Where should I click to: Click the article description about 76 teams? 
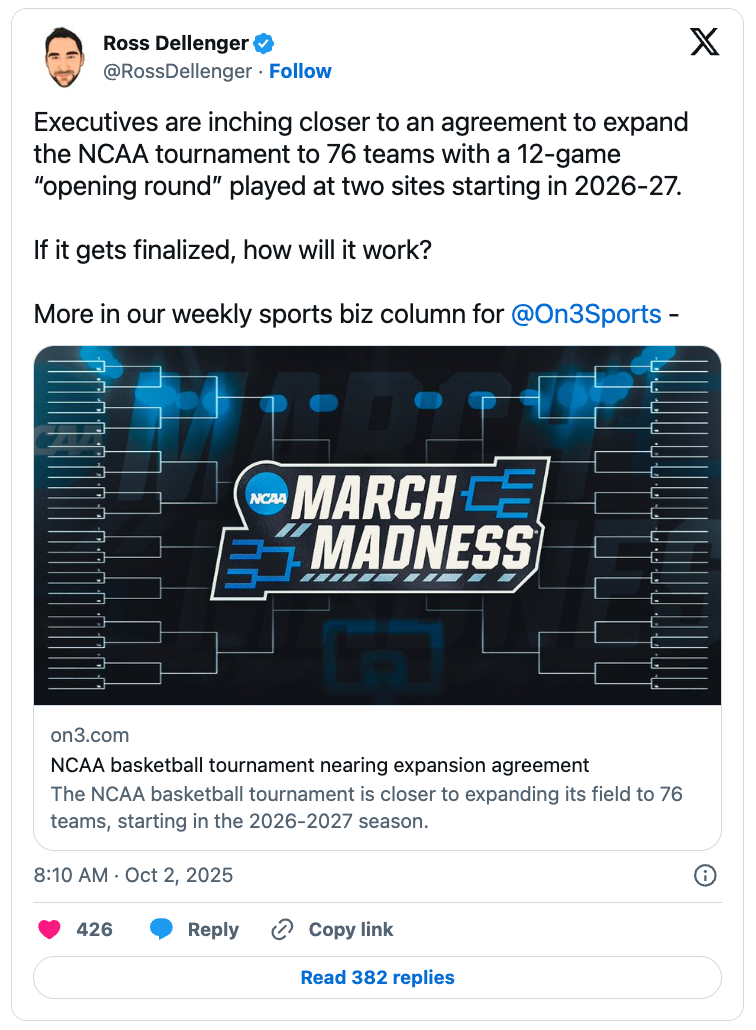(x=366, y=807)
